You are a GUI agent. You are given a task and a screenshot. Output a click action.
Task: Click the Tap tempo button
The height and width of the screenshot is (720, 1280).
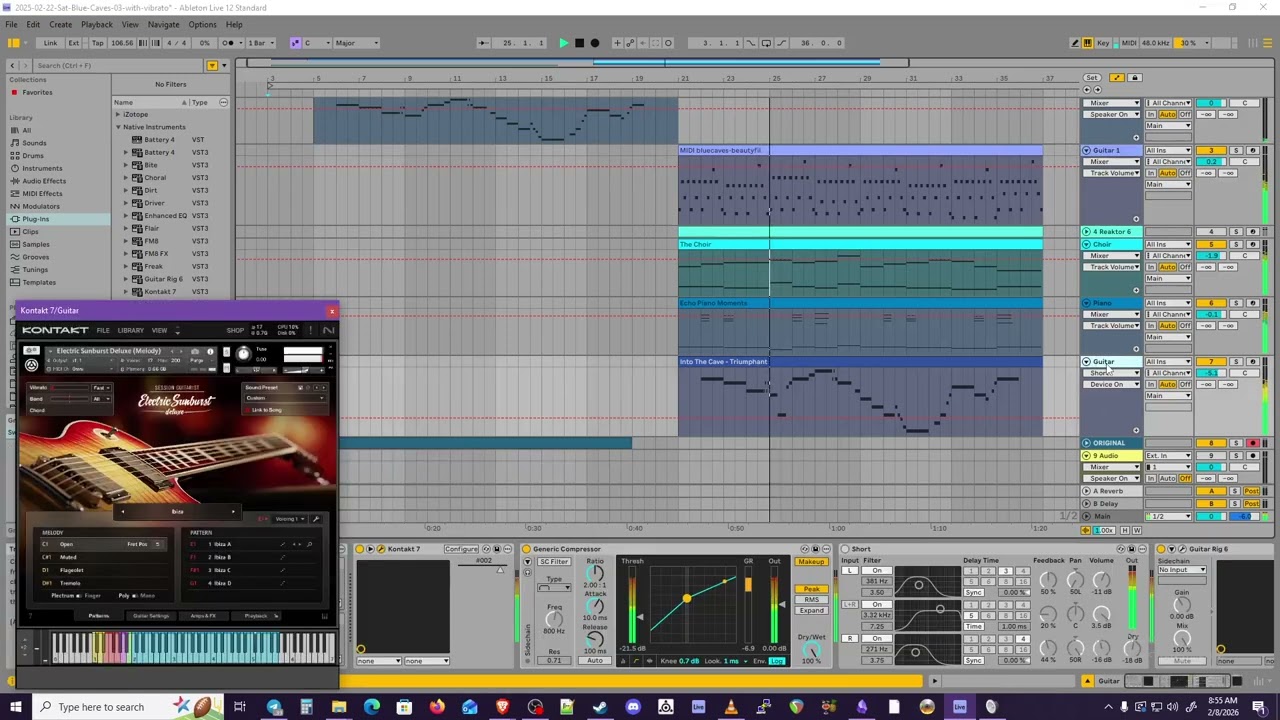[97, 43]
